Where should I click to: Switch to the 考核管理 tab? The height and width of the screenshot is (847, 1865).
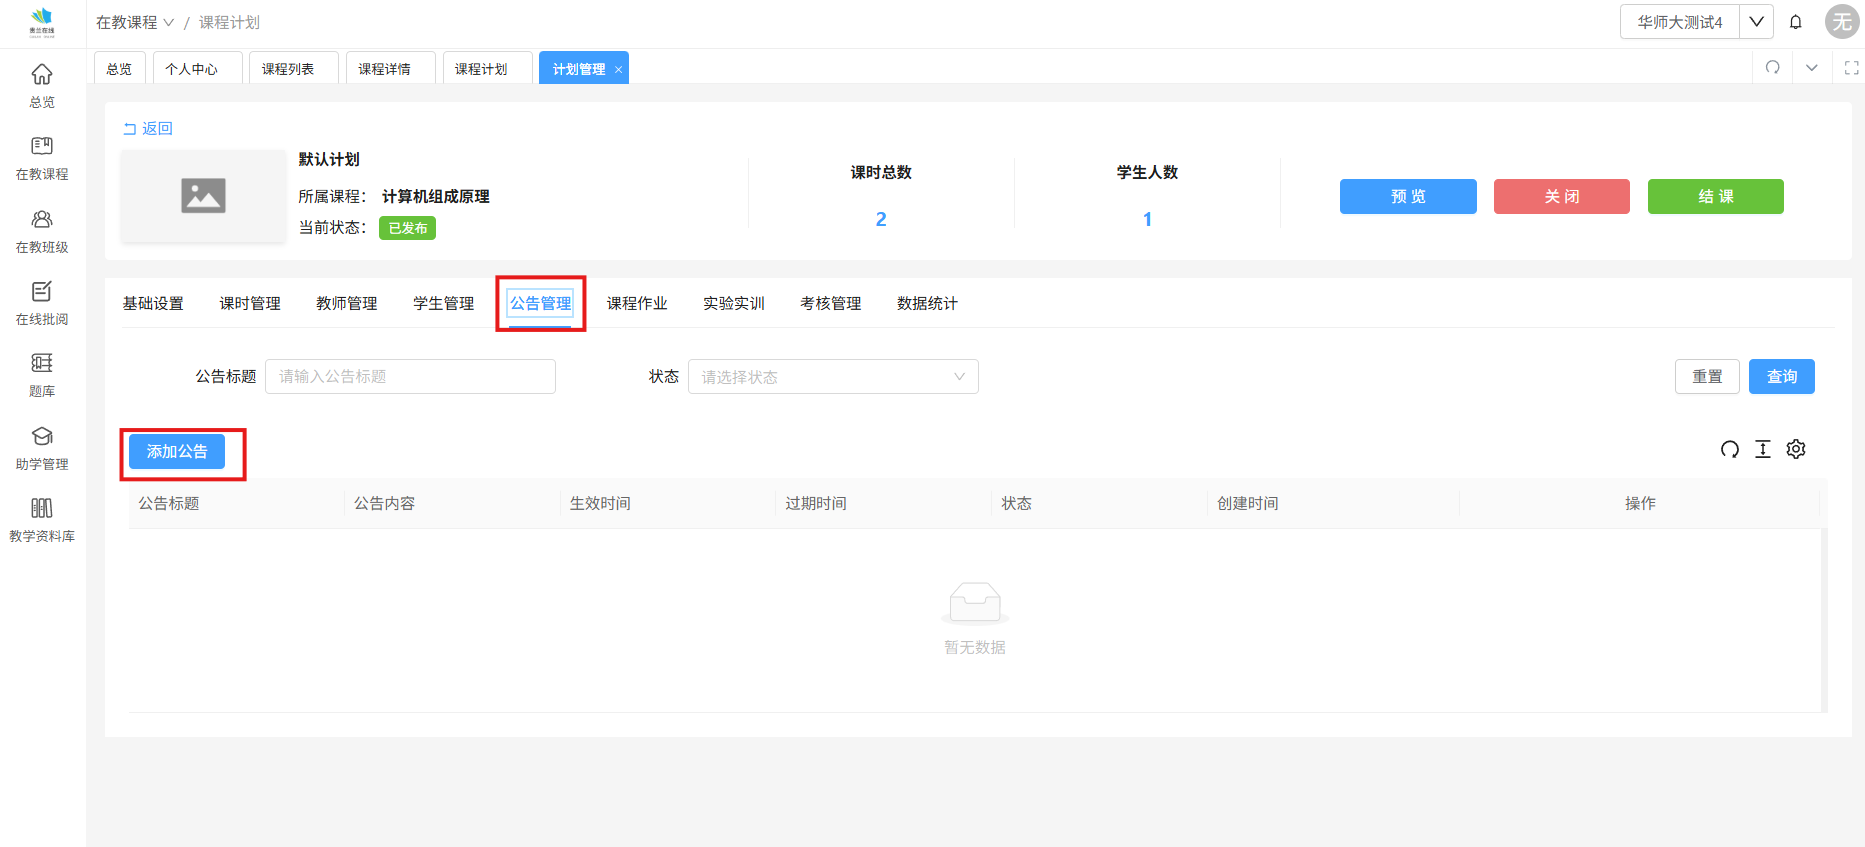(x=830, y=304)
